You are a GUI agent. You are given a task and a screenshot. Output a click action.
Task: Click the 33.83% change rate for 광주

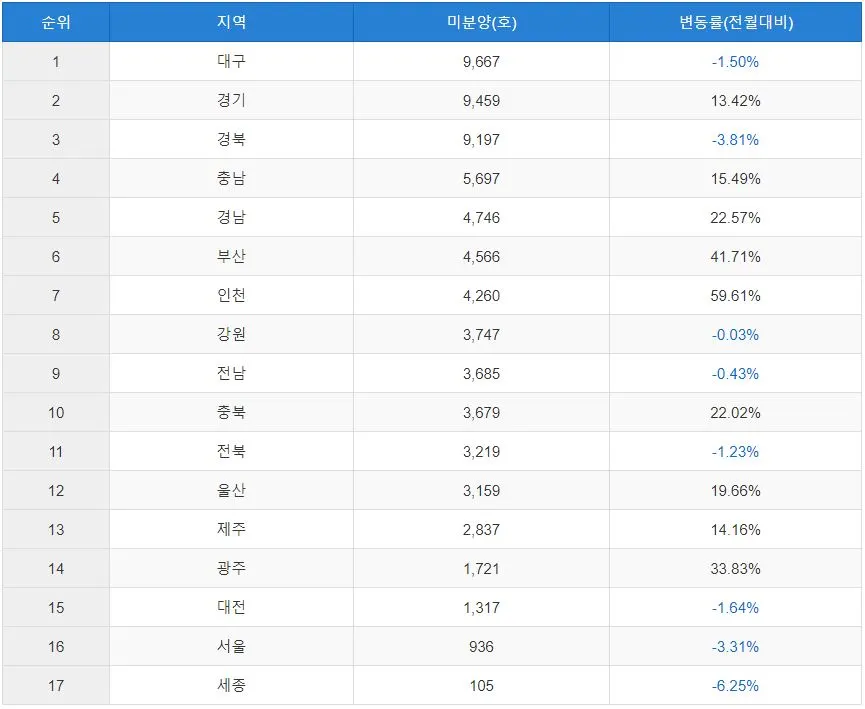point(735,568)
